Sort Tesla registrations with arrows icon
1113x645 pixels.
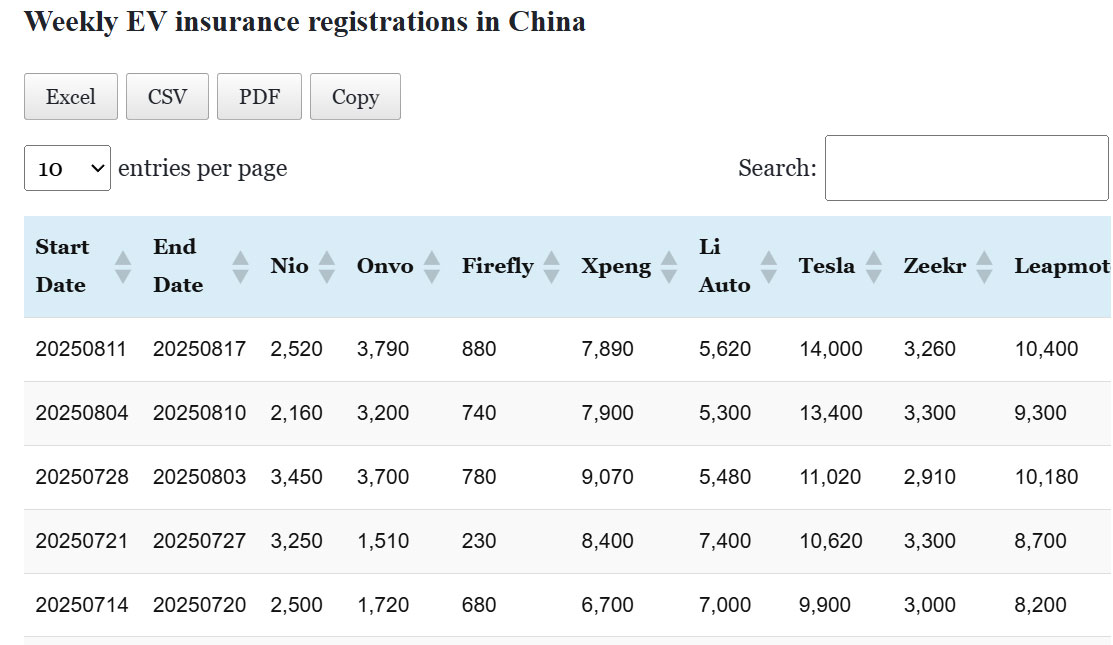873,266
